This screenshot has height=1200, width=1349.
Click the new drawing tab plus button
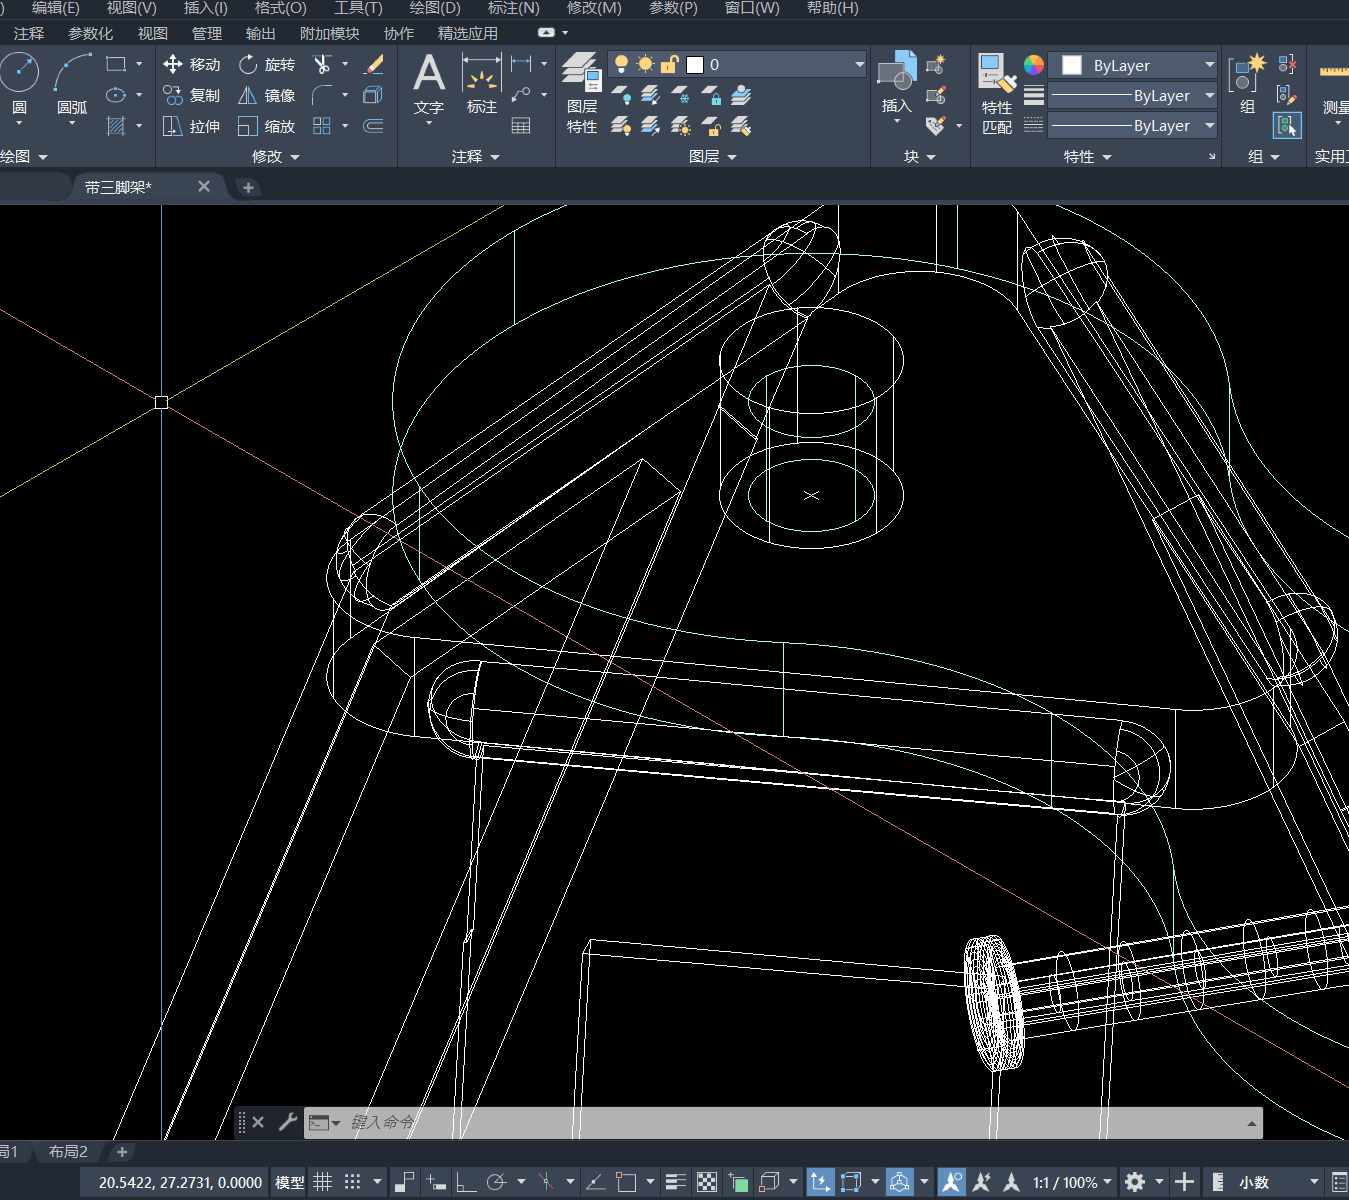[x=248, y=187]
